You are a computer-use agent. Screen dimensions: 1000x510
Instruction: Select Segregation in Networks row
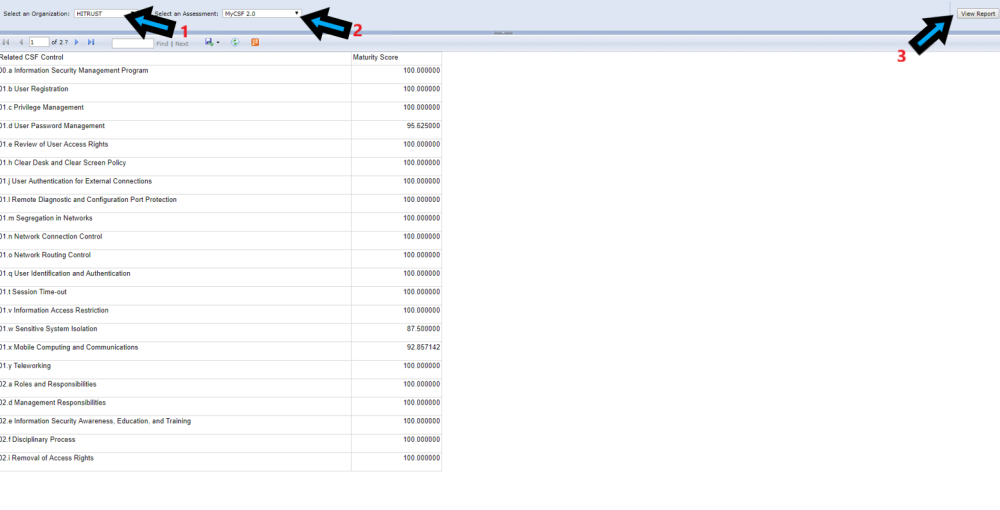pyautogui.click(x=220, y=222)
